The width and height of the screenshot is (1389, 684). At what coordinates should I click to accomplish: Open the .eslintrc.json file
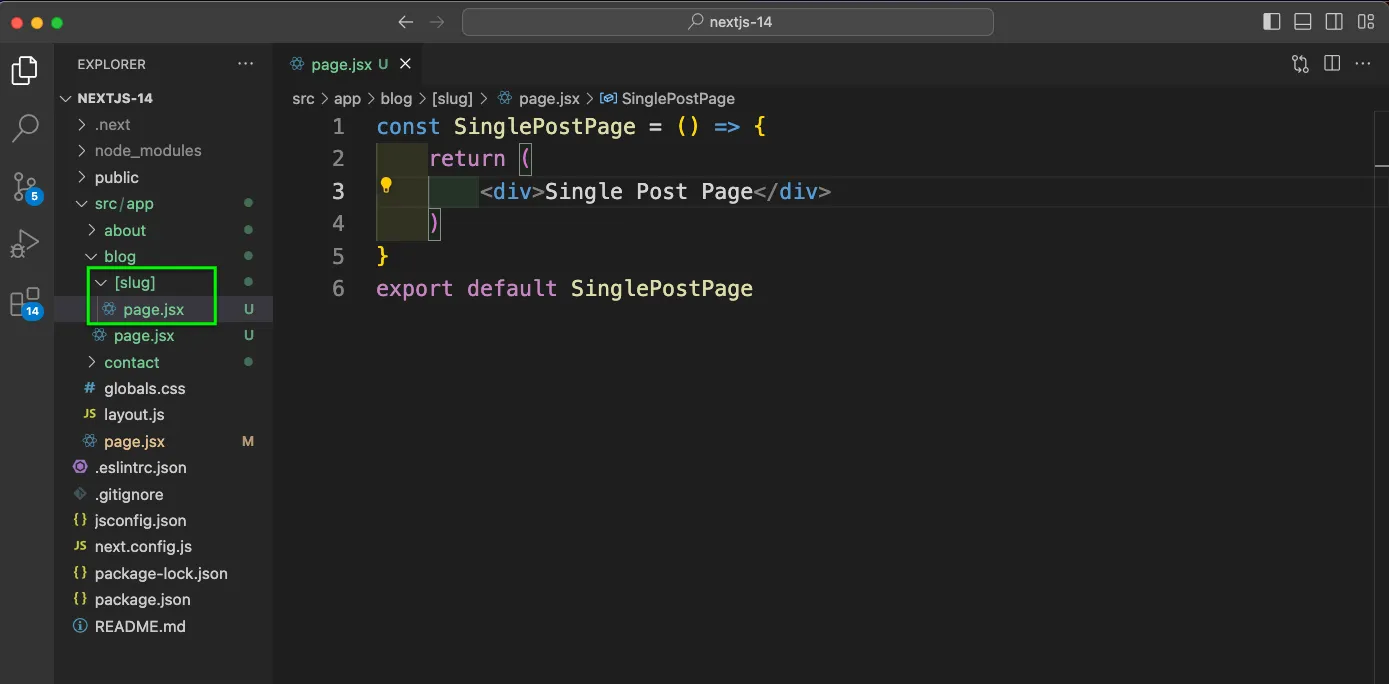pos(164,467)
